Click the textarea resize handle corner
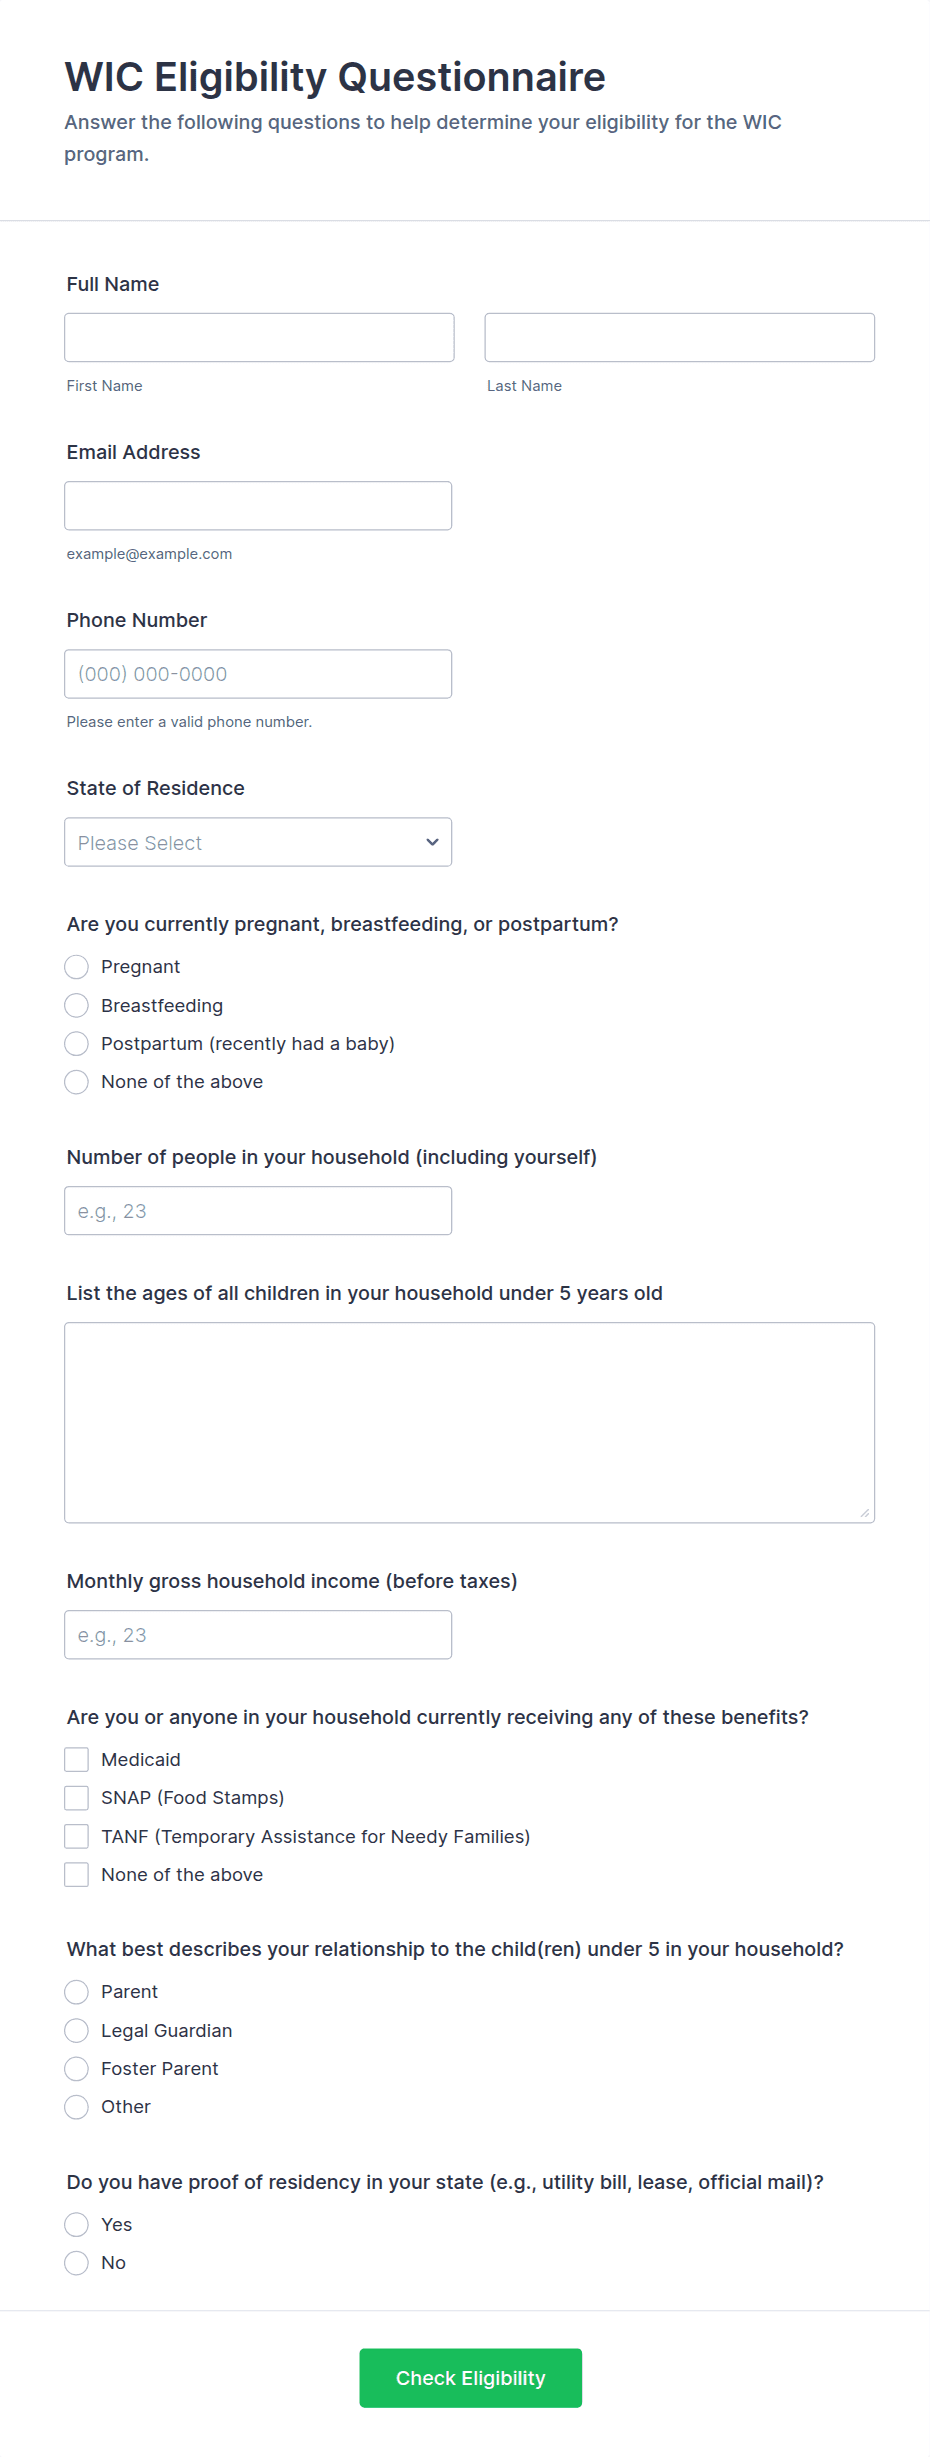 [865, 1513]
